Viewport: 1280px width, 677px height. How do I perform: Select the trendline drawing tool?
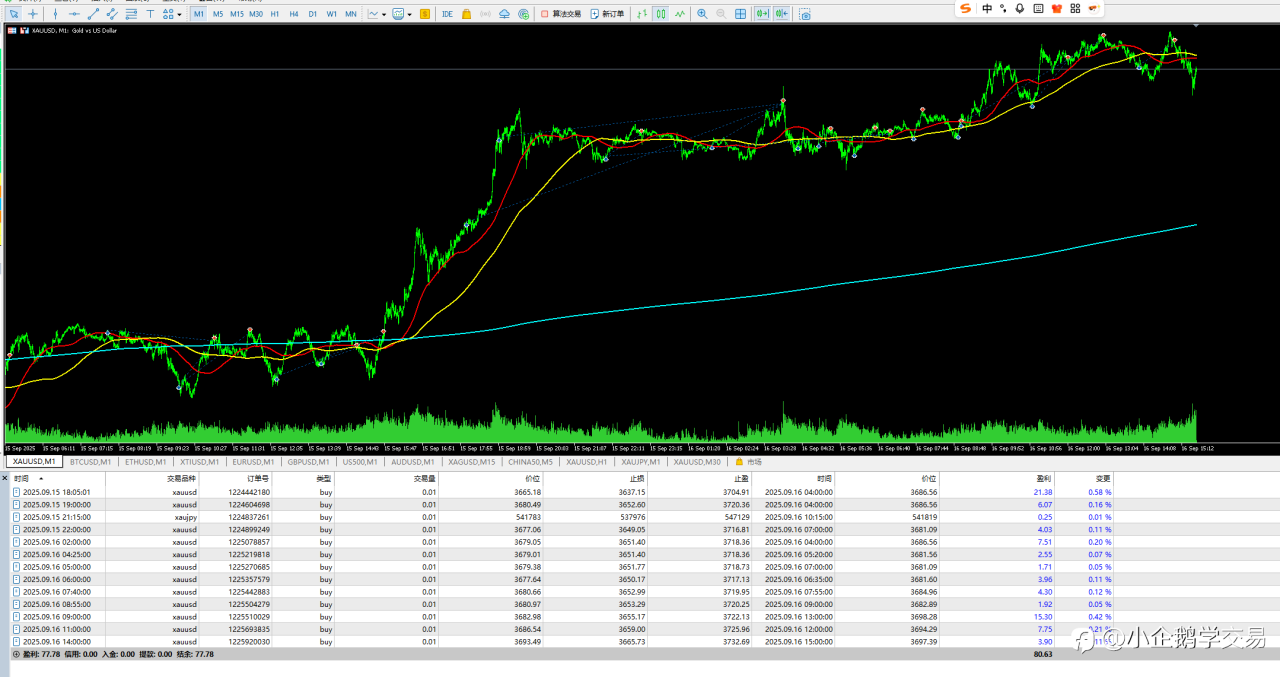pyautogui.click(x=93, y=14)
